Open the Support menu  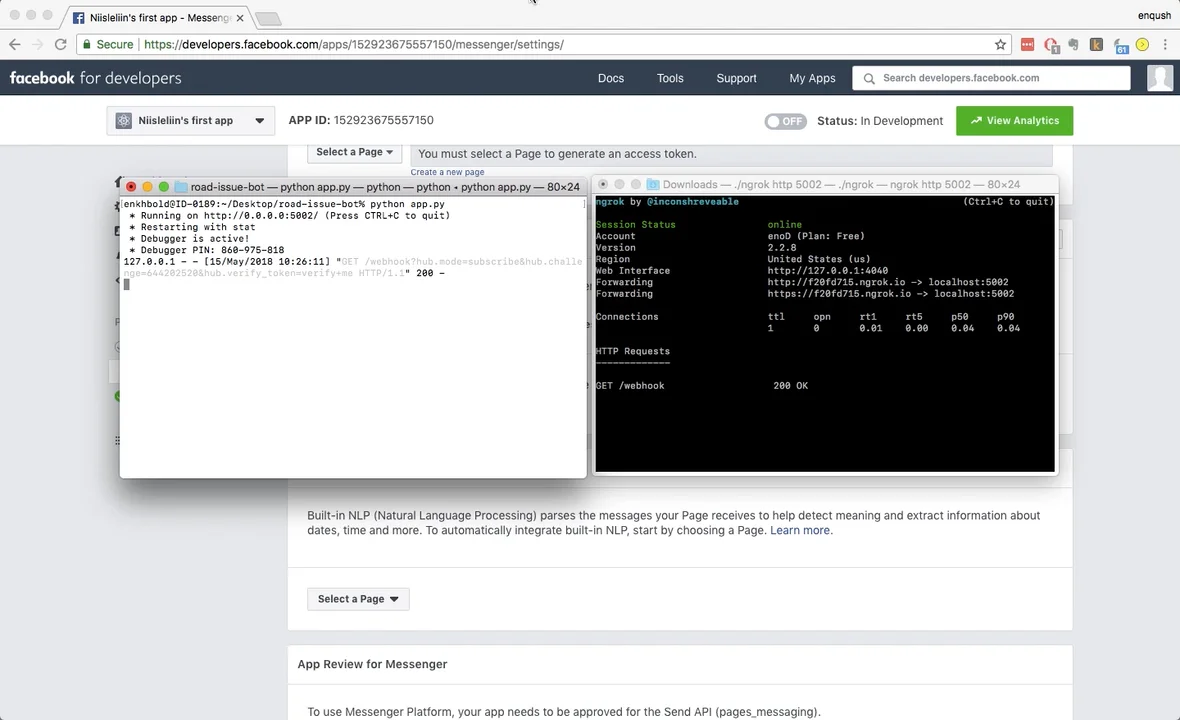[x=736, y=78]
